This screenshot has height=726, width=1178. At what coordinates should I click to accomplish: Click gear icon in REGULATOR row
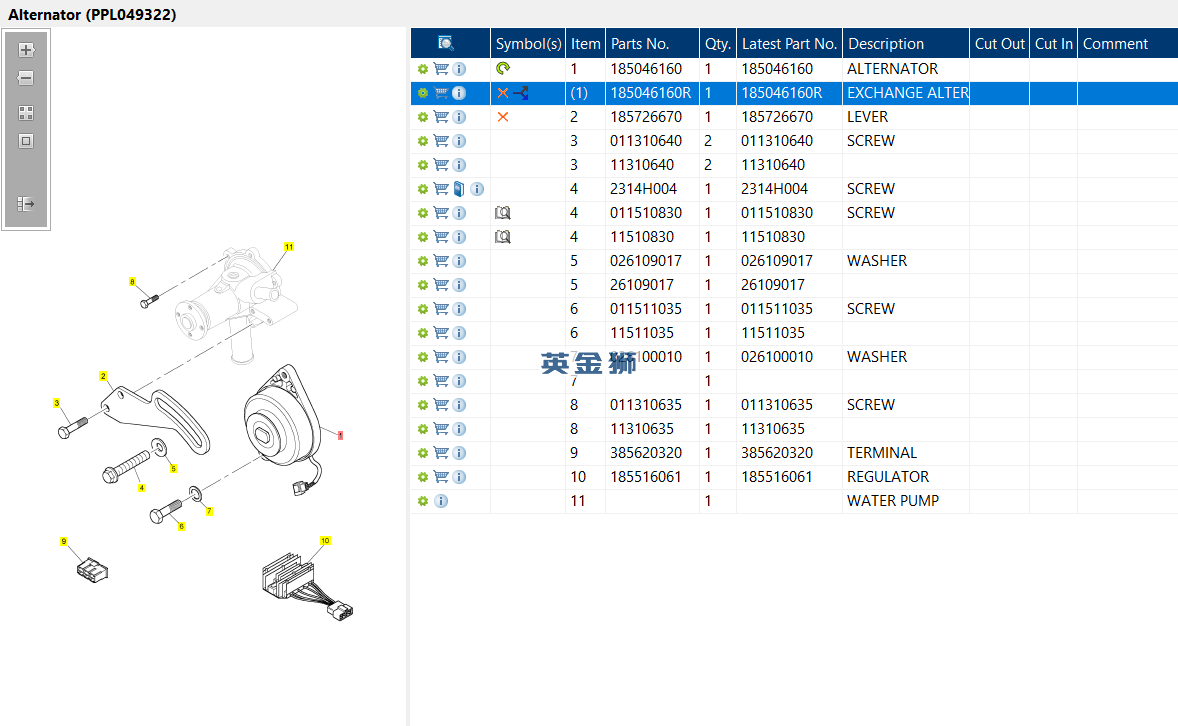coord(423,477)
